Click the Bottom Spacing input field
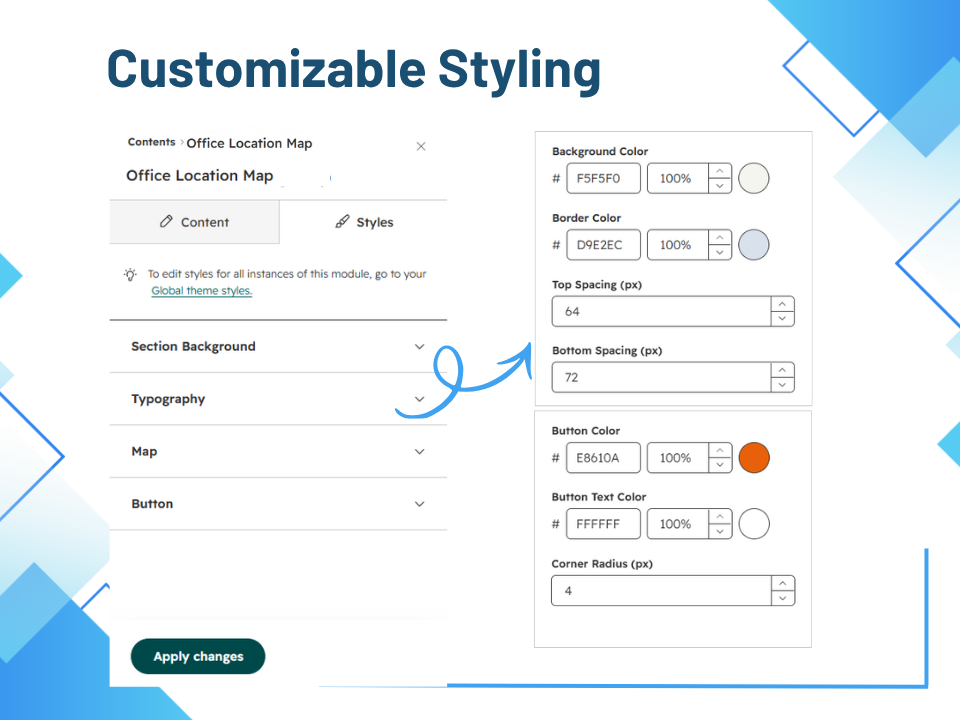960x720 pixels. click(661, 377)
